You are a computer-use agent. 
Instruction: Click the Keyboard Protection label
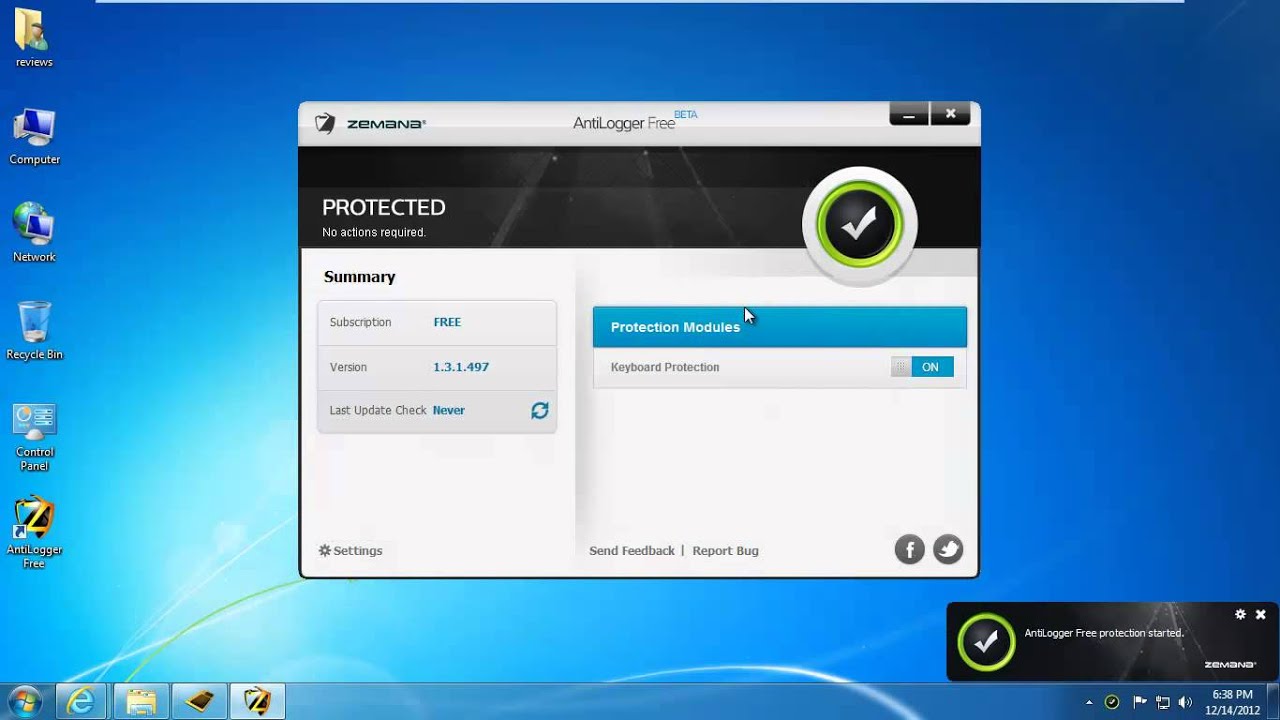665,367
